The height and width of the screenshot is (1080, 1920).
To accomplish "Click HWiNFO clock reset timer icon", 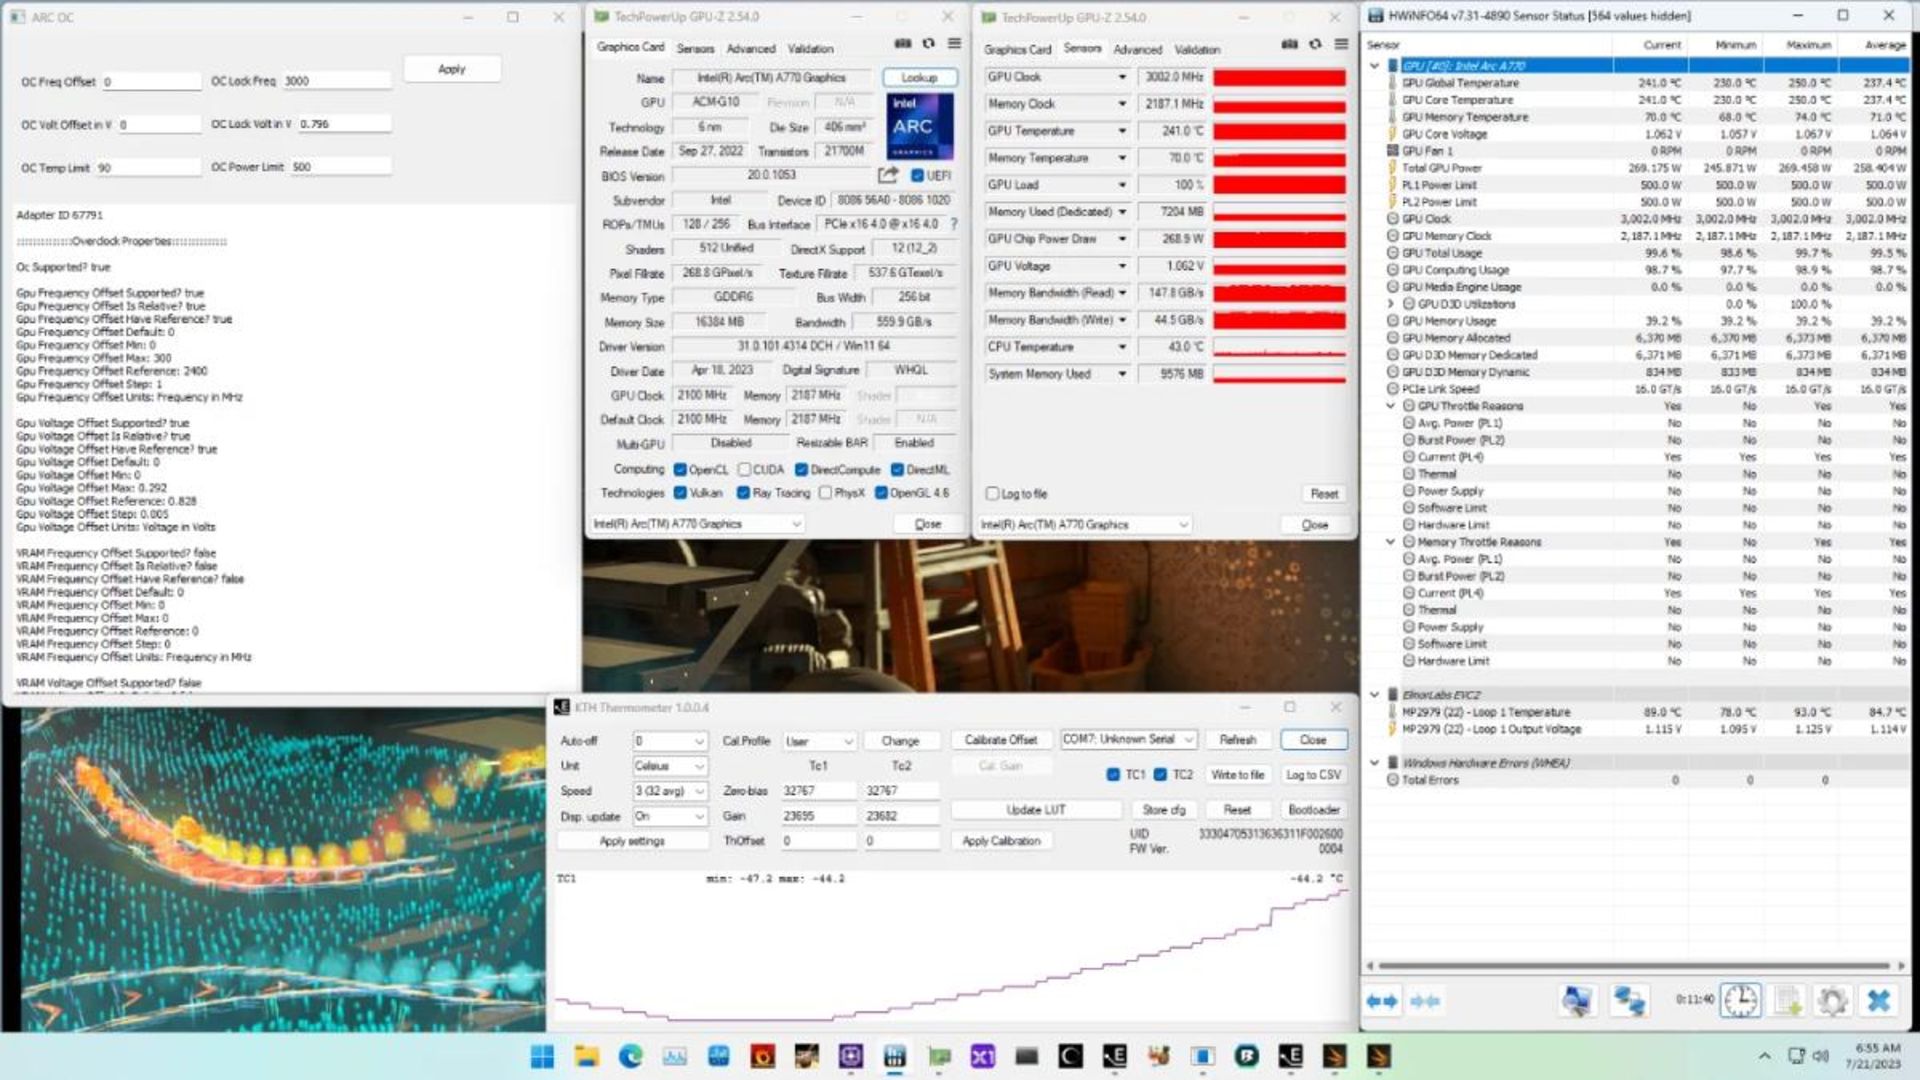I will (1740, 1001).
